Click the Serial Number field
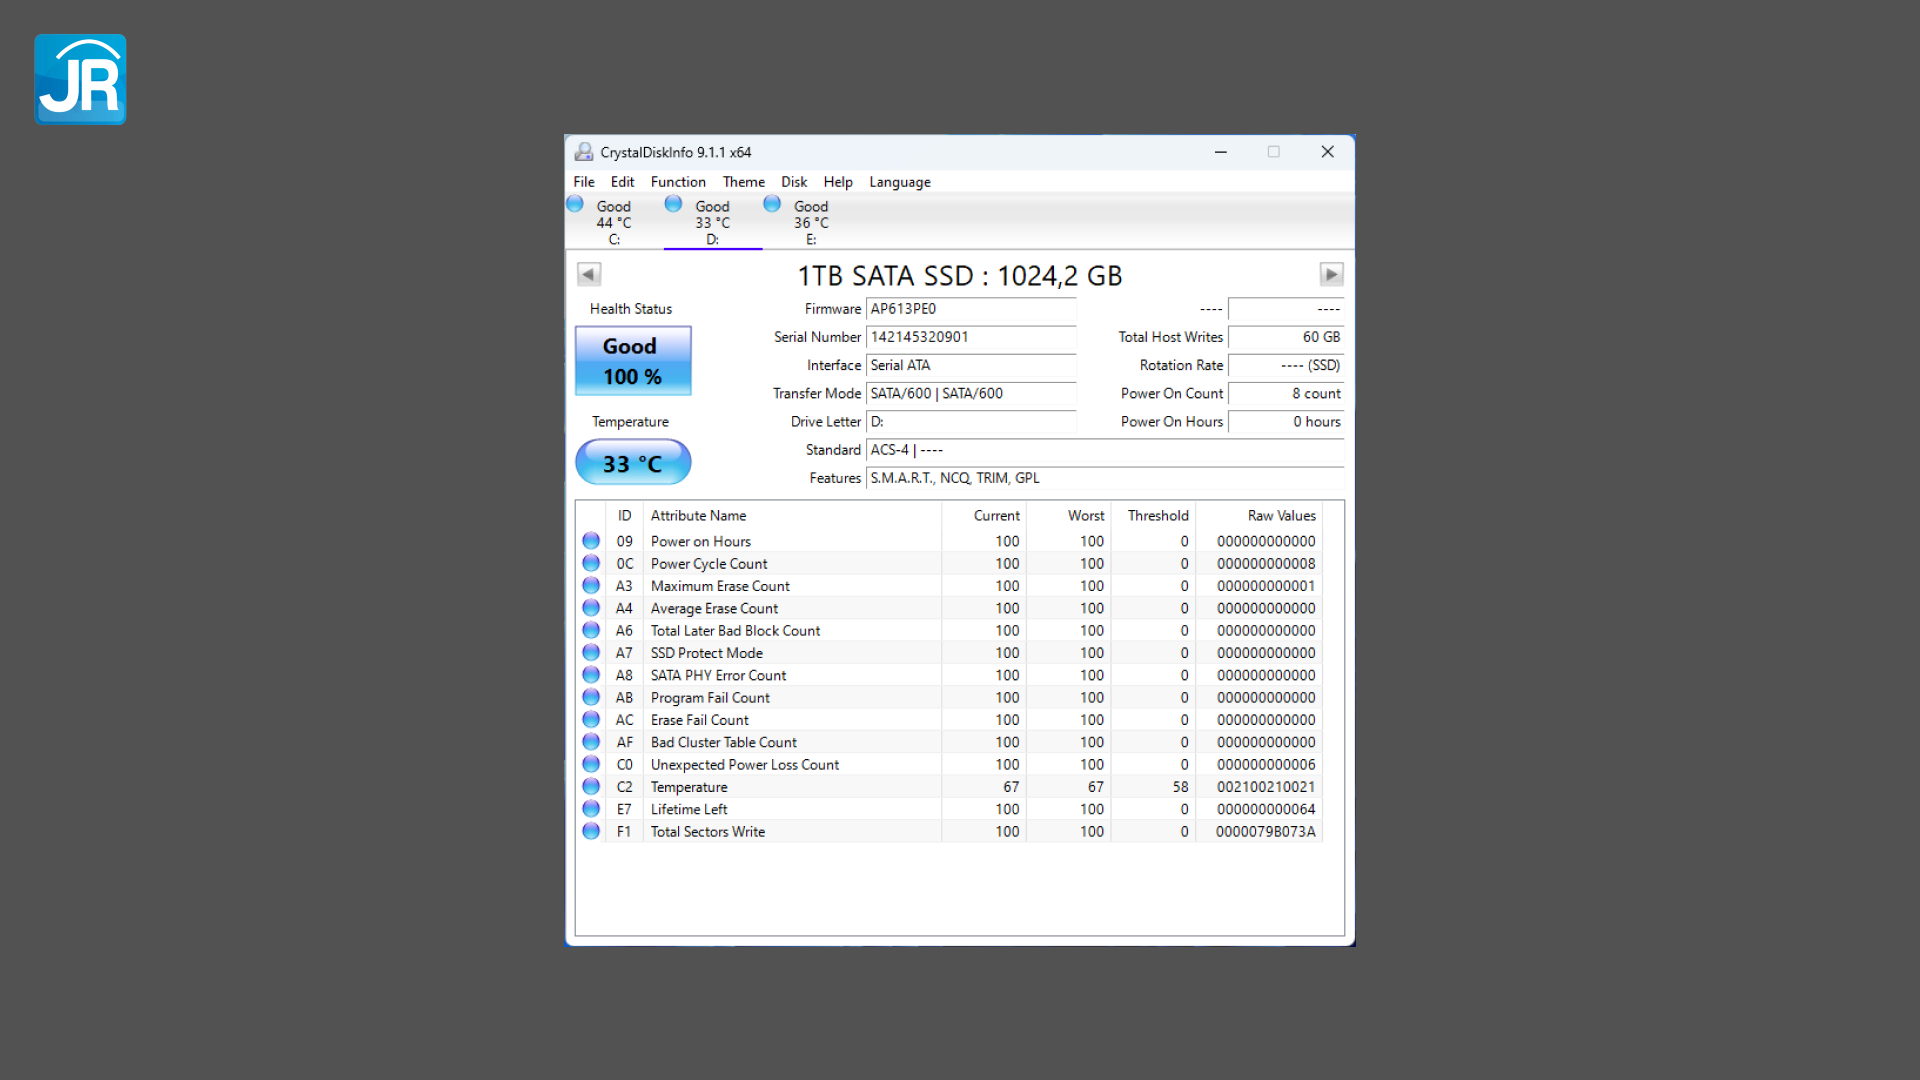The height and width of the screenshot is (1080, 1920). click(970, 337)
